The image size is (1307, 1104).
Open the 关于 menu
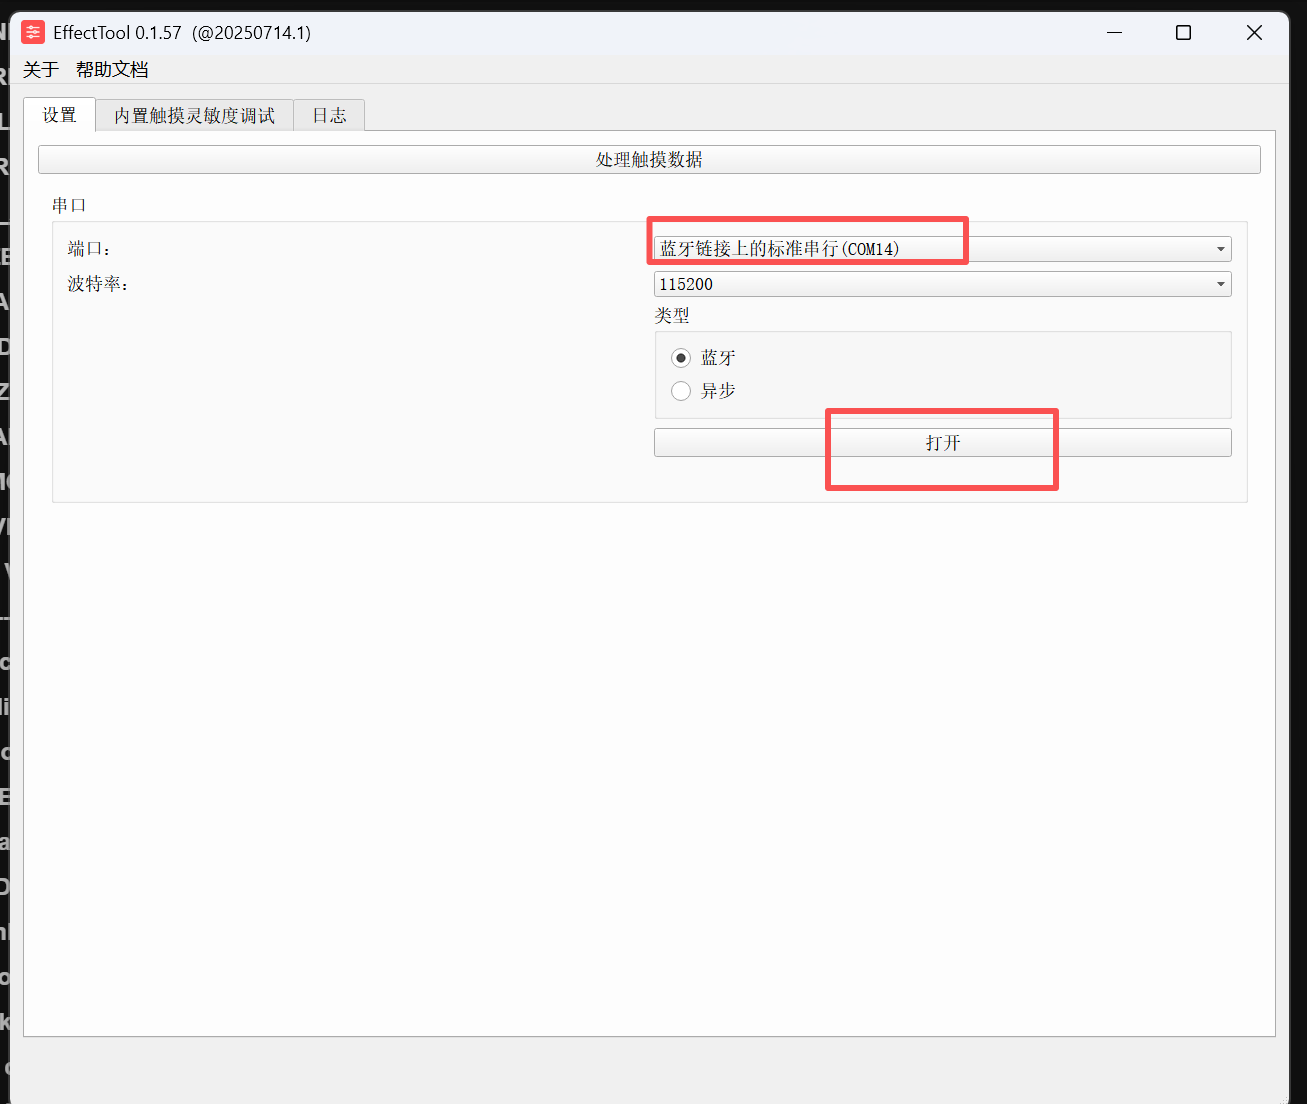(x=41, y=69)
